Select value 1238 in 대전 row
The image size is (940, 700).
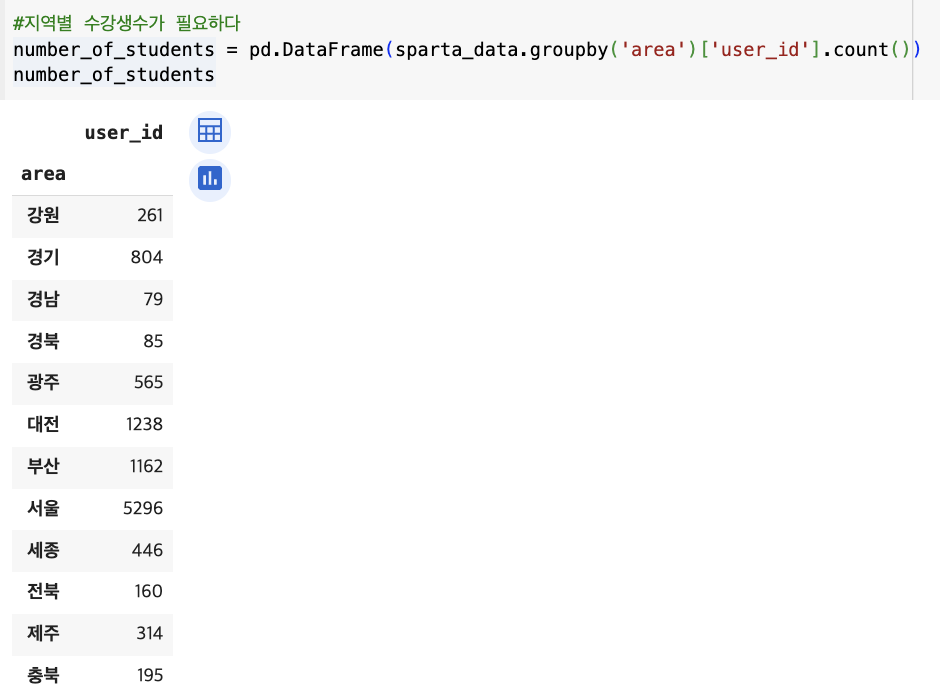coord(144,424)
